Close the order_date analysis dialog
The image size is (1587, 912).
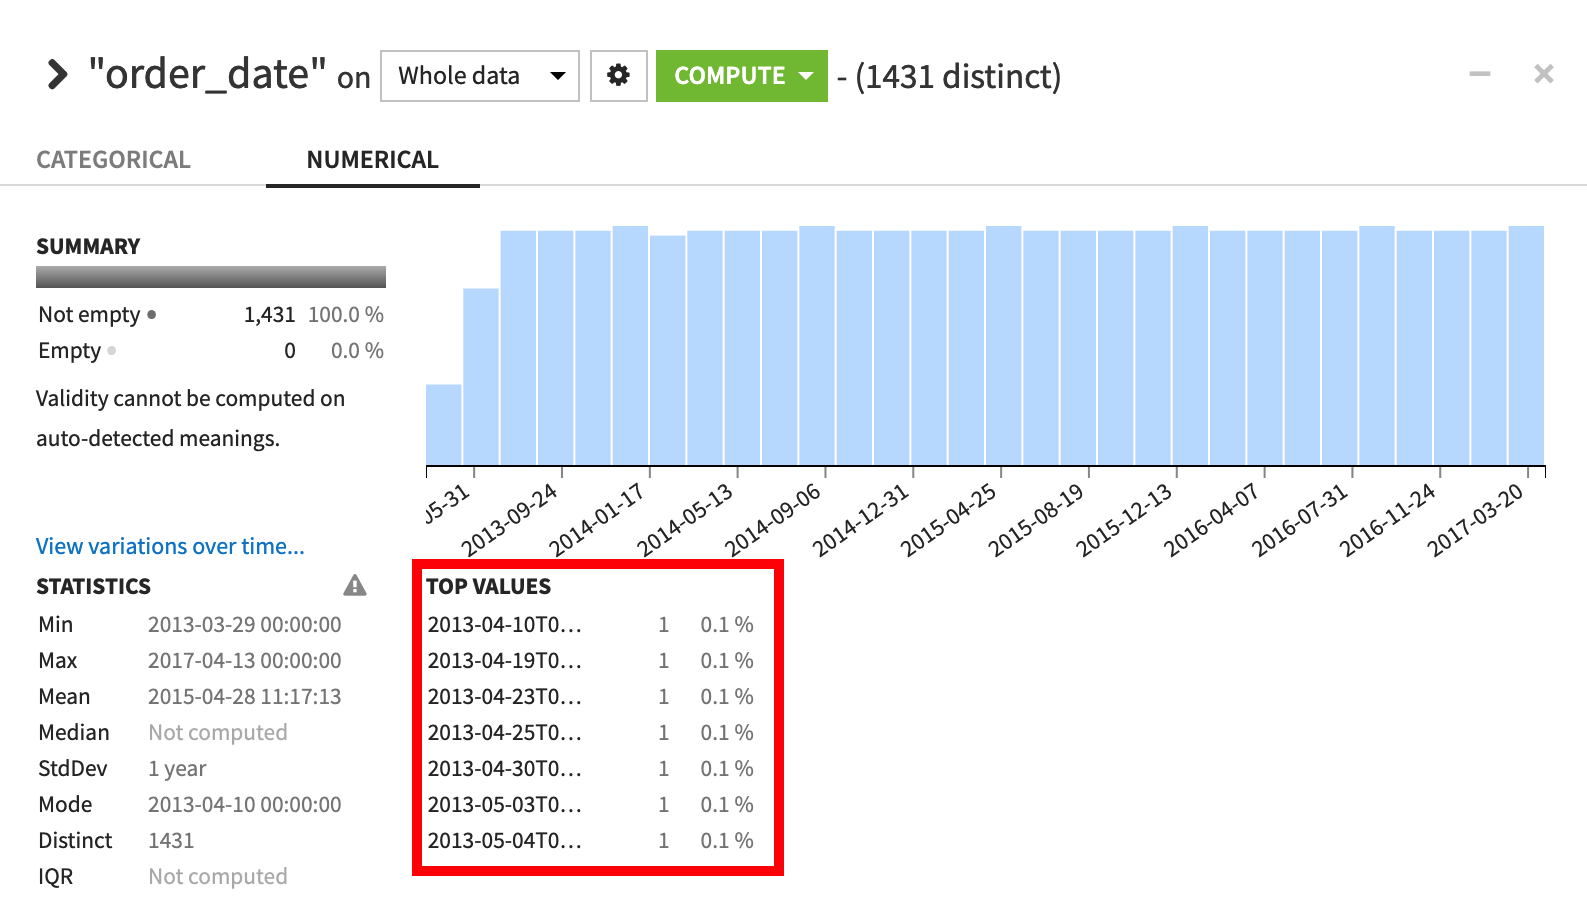[x=1543, y=74]
